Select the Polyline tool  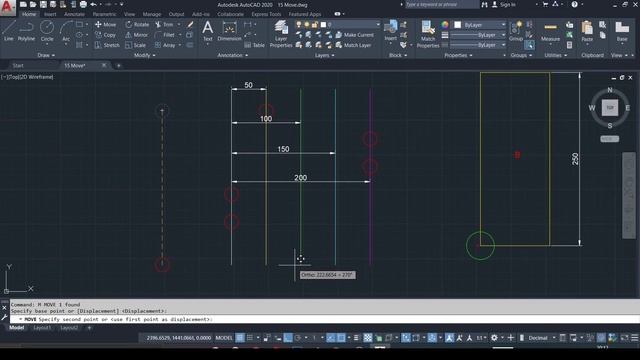(x=26, y=31)
